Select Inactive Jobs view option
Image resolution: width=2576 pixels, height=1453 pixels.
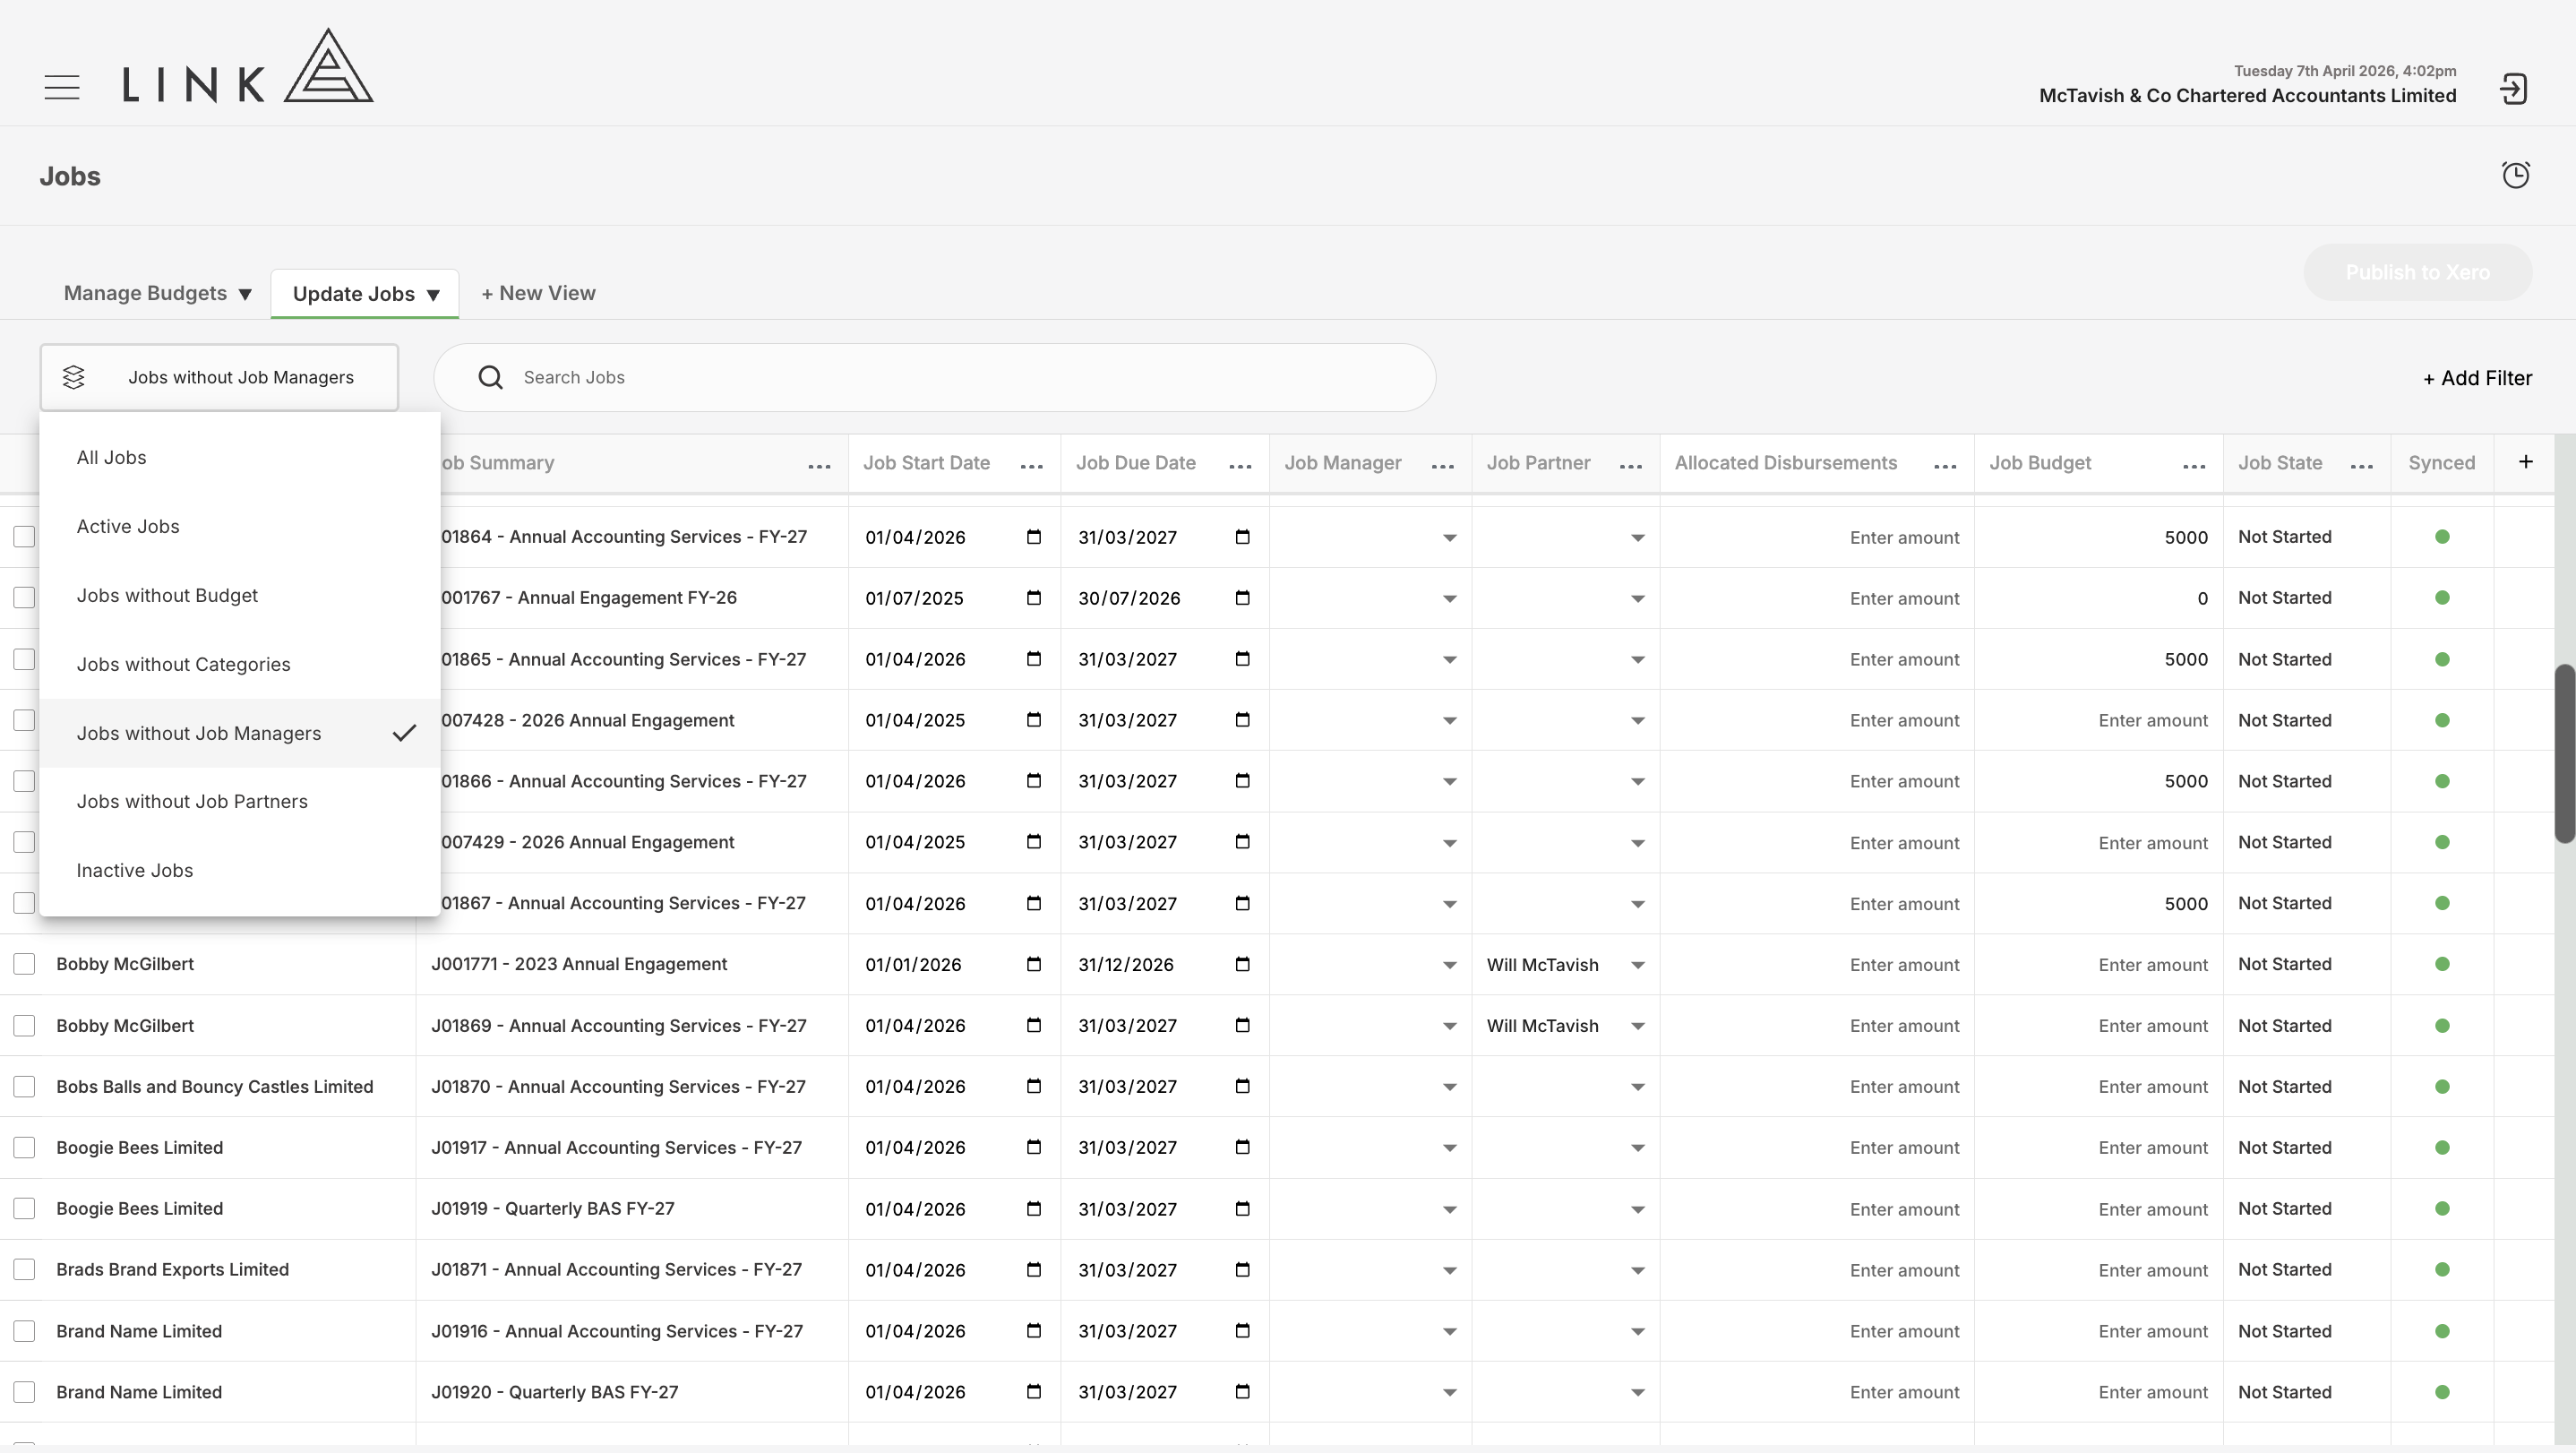point(240,870)
